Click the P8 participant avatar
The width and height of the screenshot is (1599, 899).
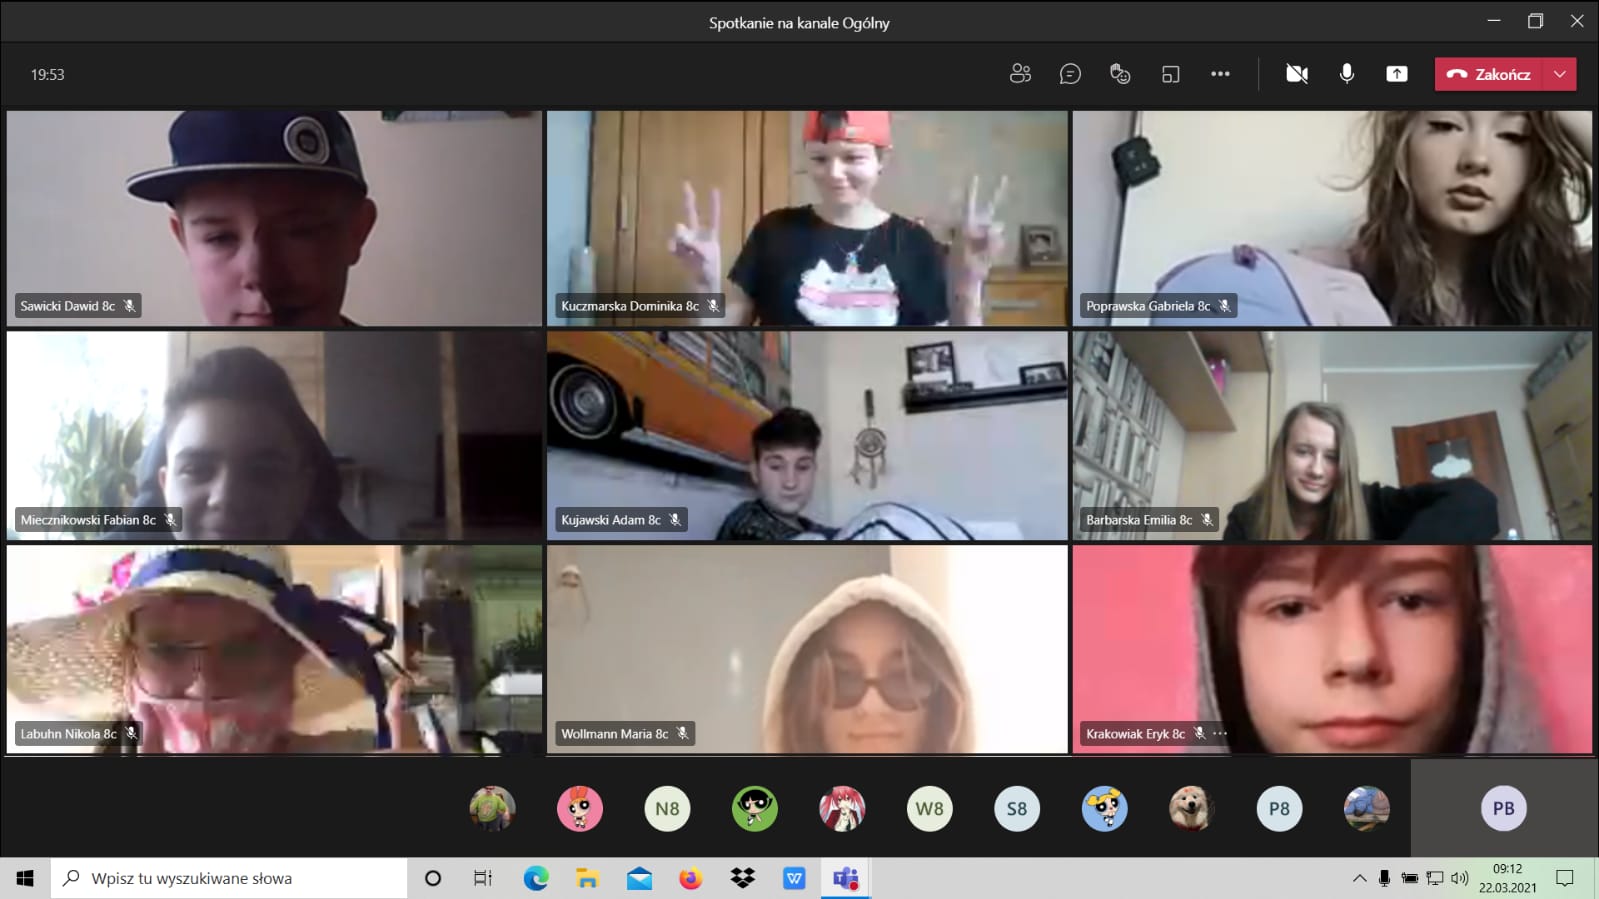1279,808
